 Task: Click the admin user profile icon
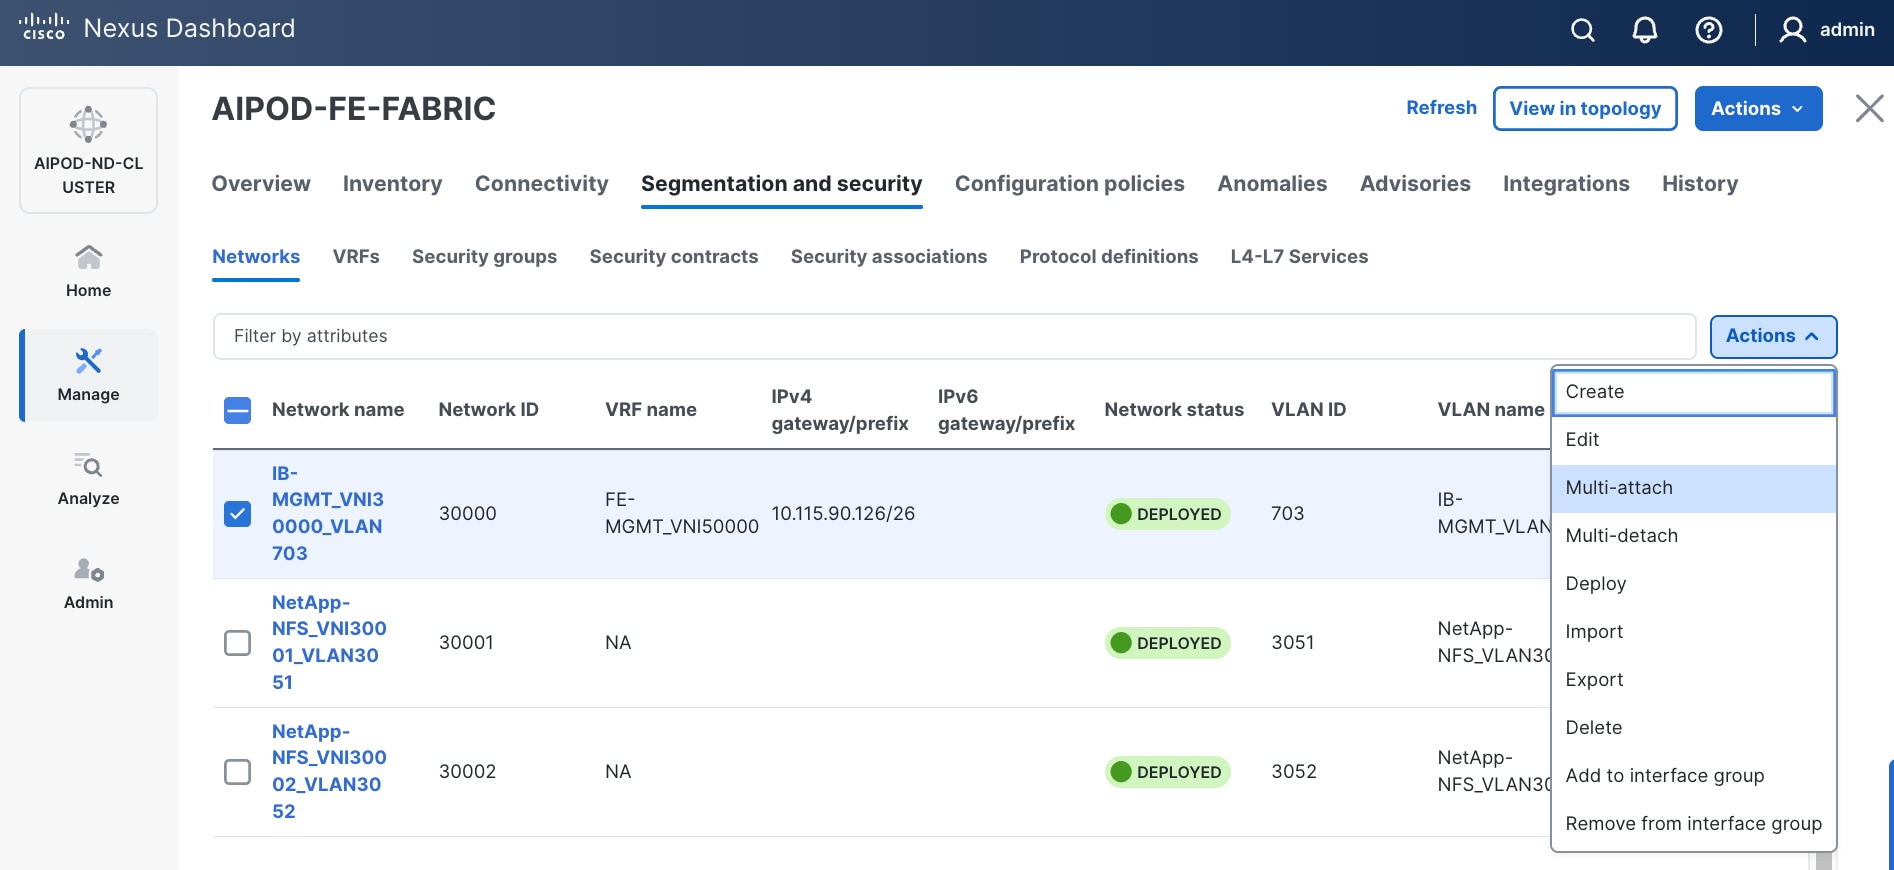[x=1792, y=30]
